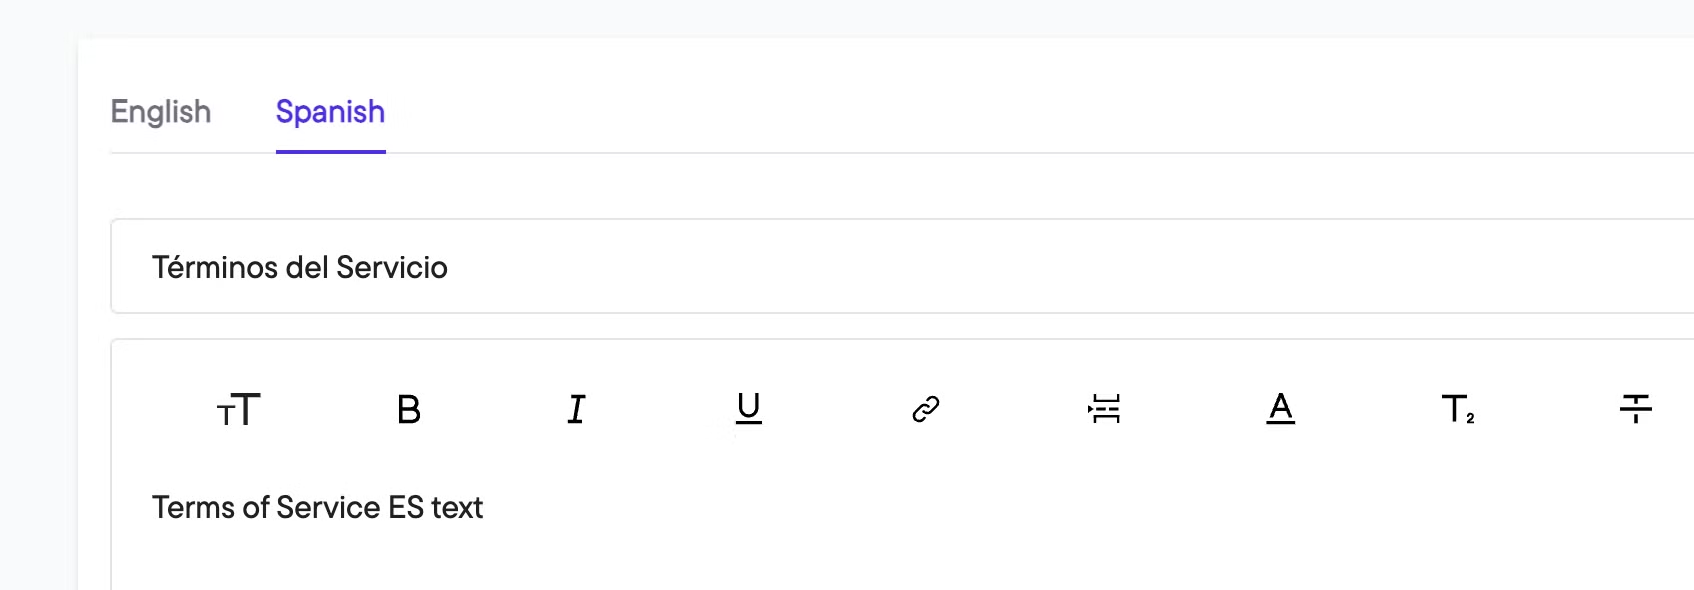Click the word 'text' in the editor body
The height and width of the screenshot is (590, 1694).
point(457,507)
